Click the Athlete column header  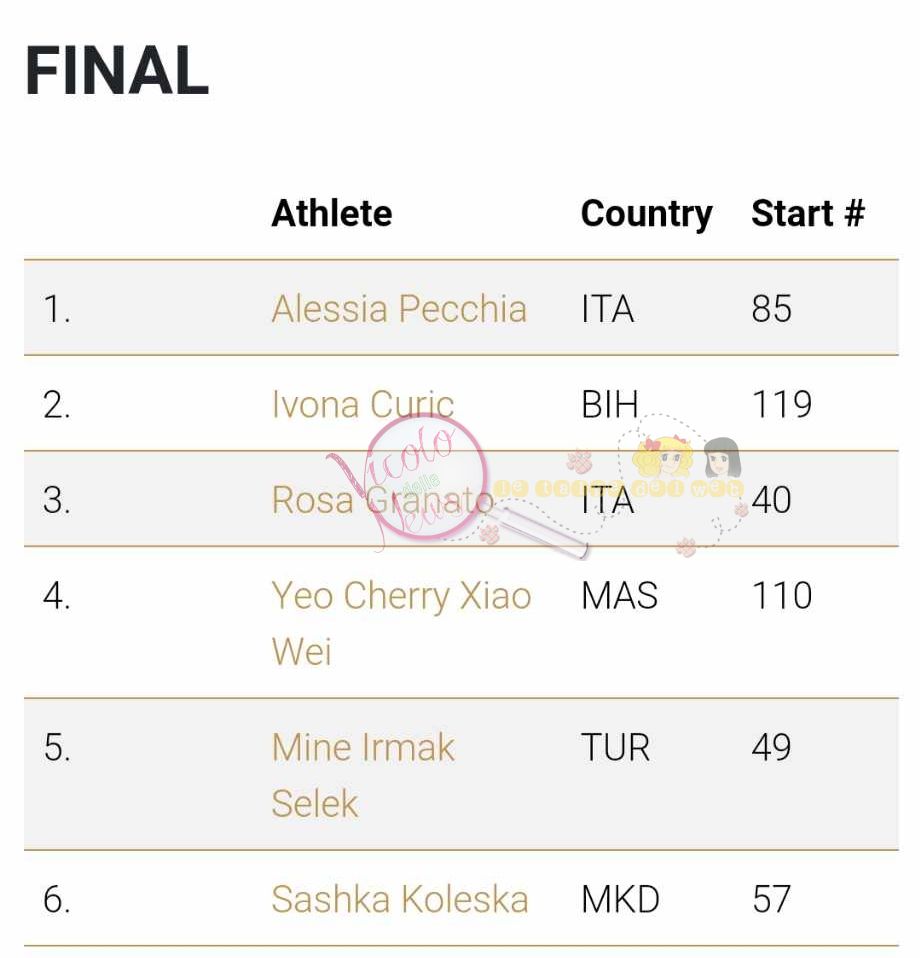(x=332, y=213)
